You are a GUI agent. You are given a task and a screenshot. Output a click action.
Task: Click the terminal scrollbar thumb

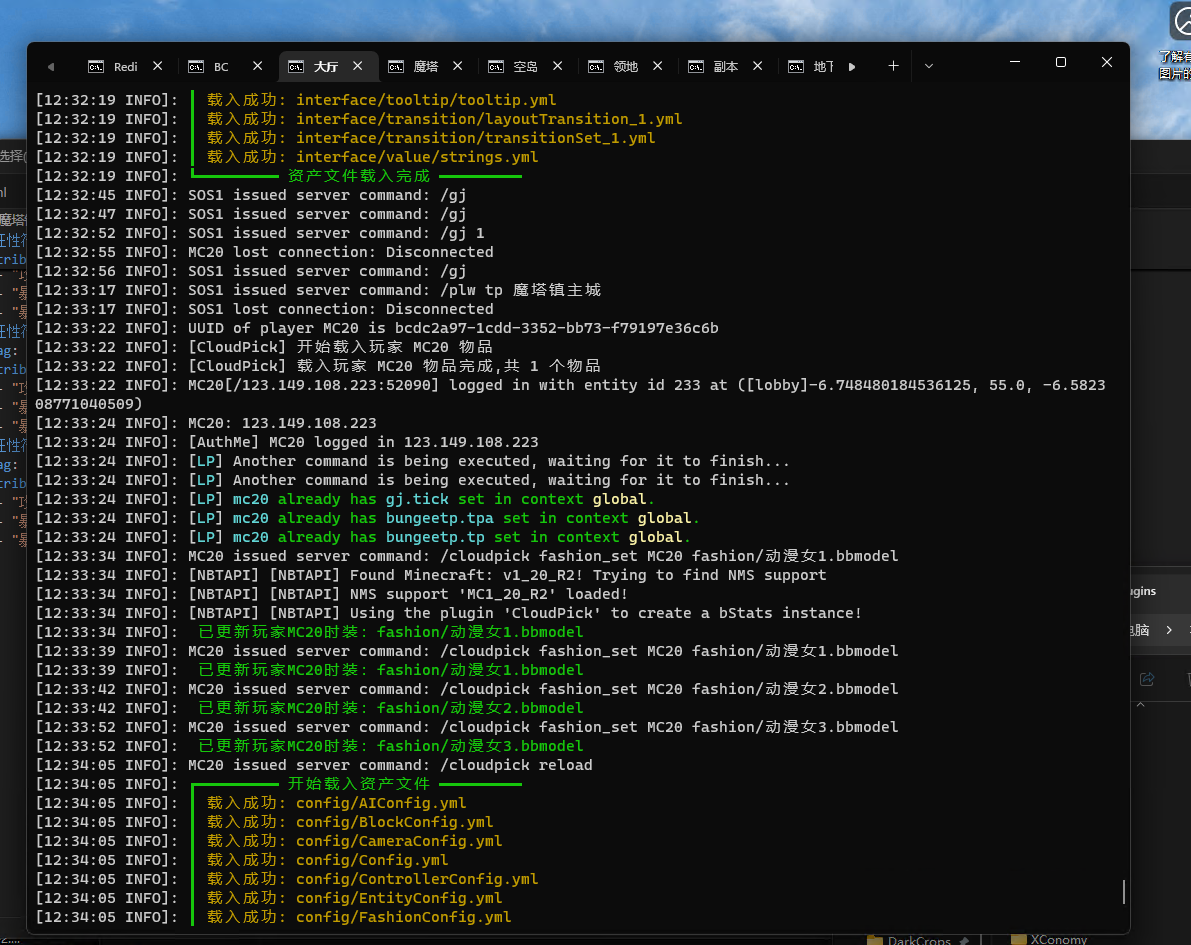coord(1123,891)
